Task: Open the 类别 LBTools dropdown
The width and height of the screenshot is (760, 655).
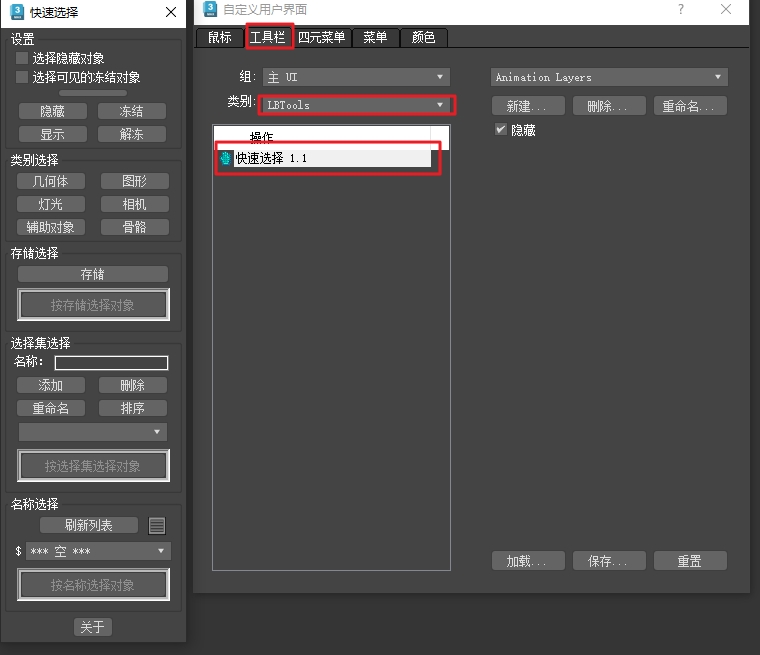Action: point(356,105)
